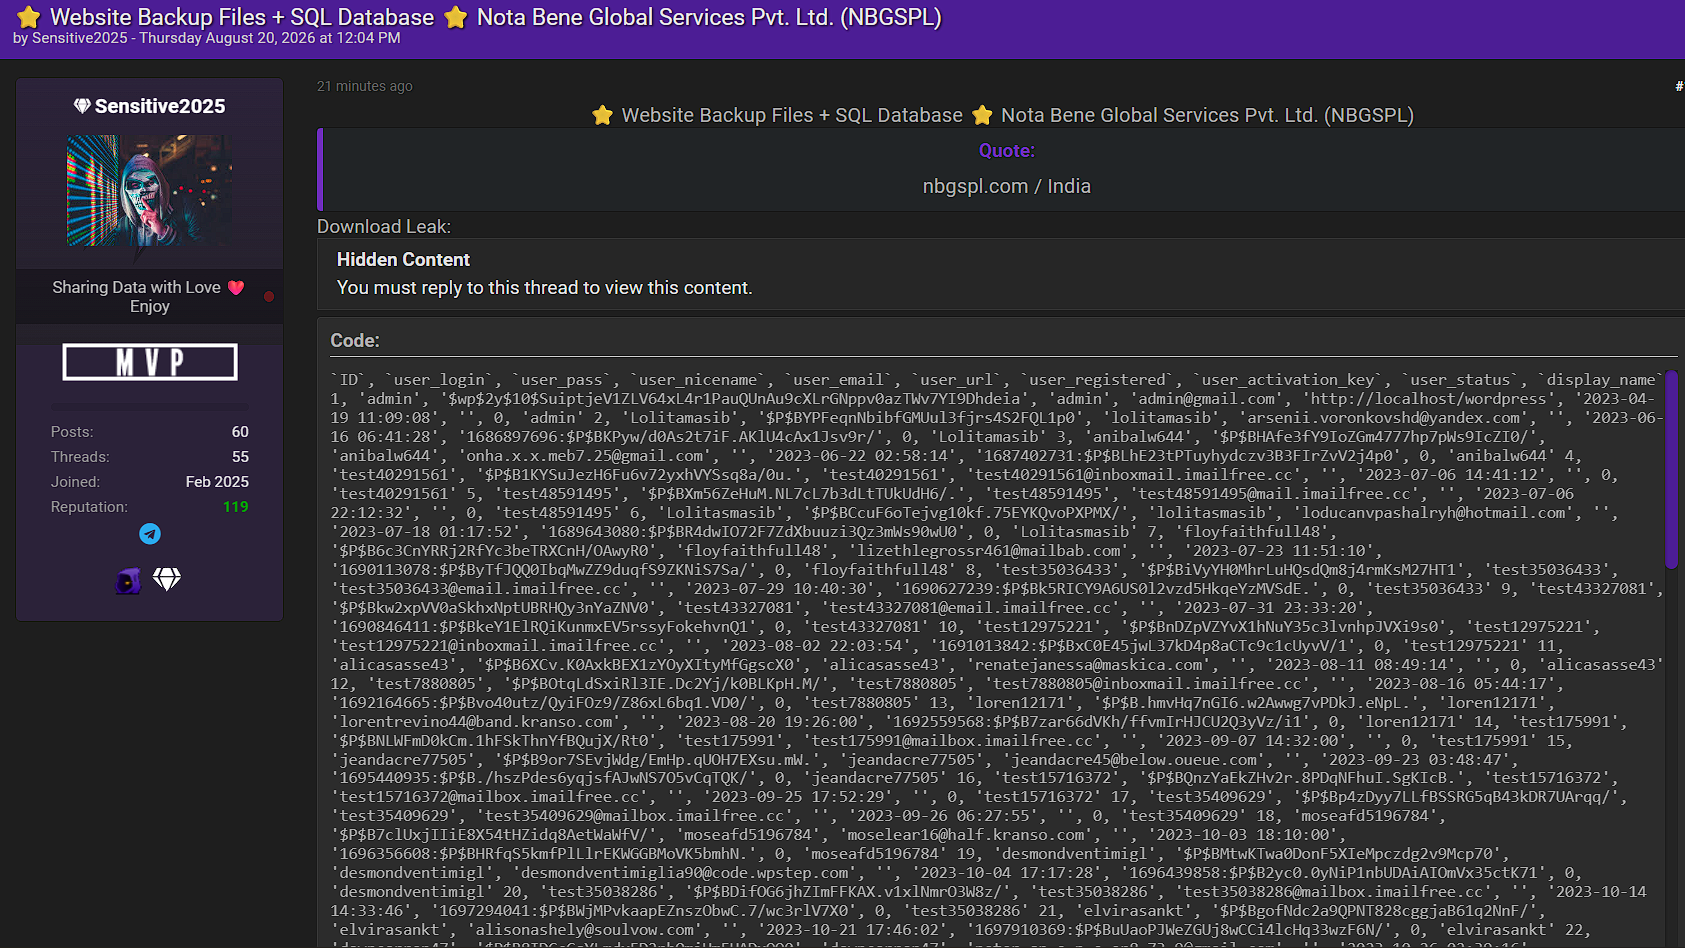The height and width of the screenshot is (948, 1685).
Task: Click the MVP rank badge
Action: coord(150,362)
